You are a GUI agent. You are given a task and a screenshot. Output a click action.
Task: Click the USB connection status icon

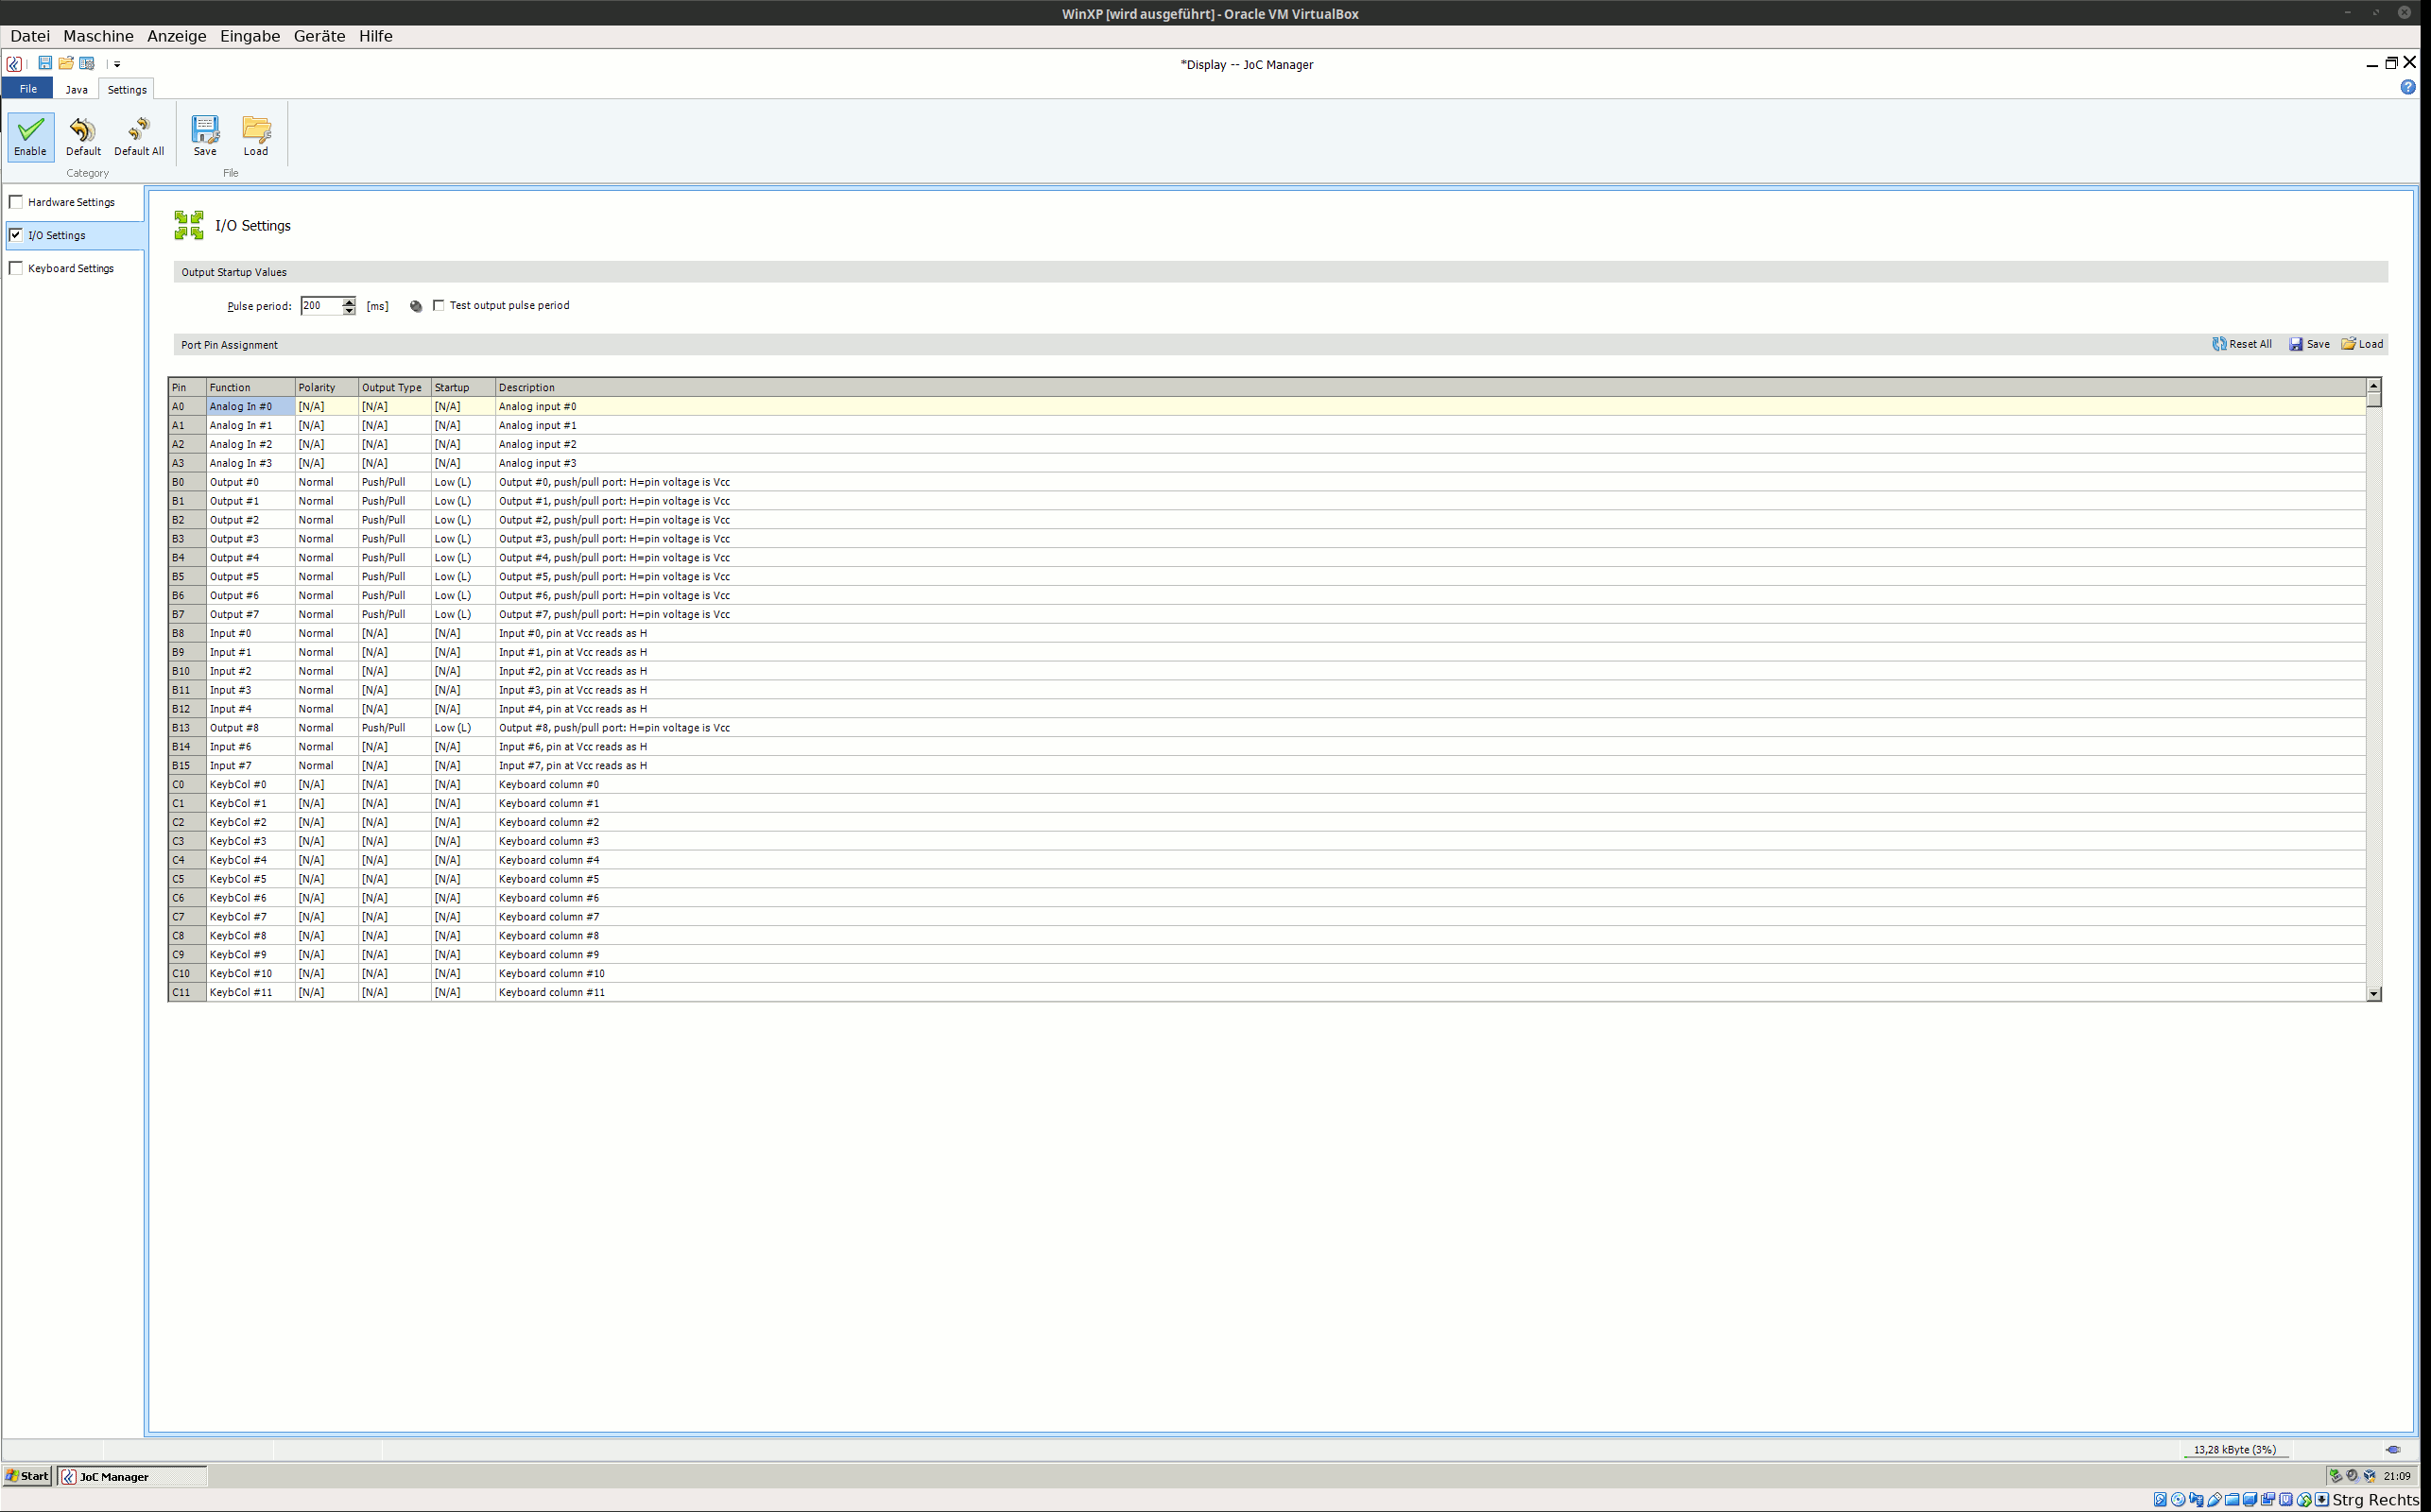pos(2393,1449)
